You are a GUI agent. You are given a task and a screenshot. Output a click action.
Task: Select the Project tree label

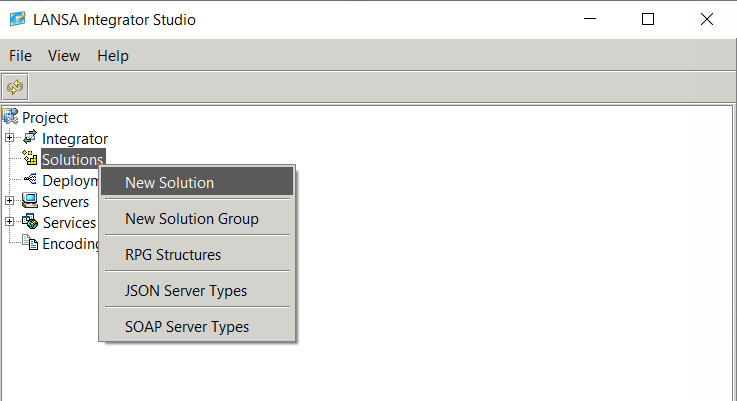click(x=45, y=118)
